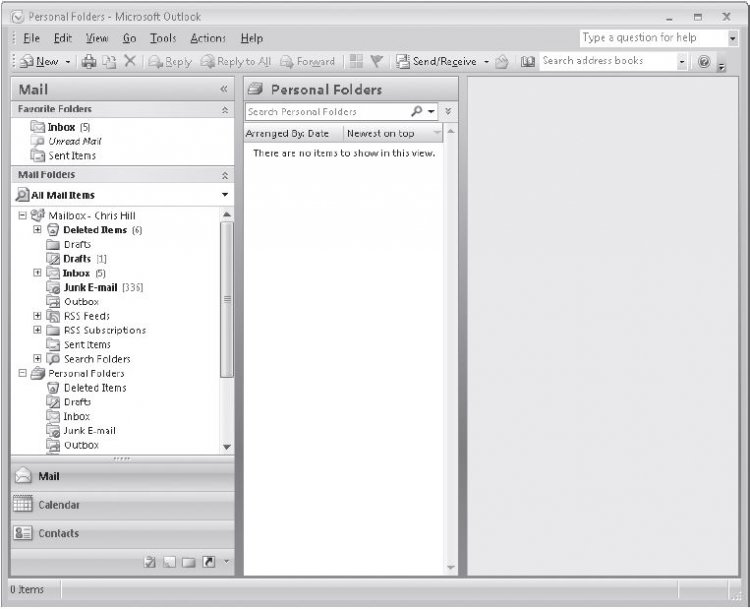
Task: Collapse the Mail Folders section
Action: click(225, 176)
